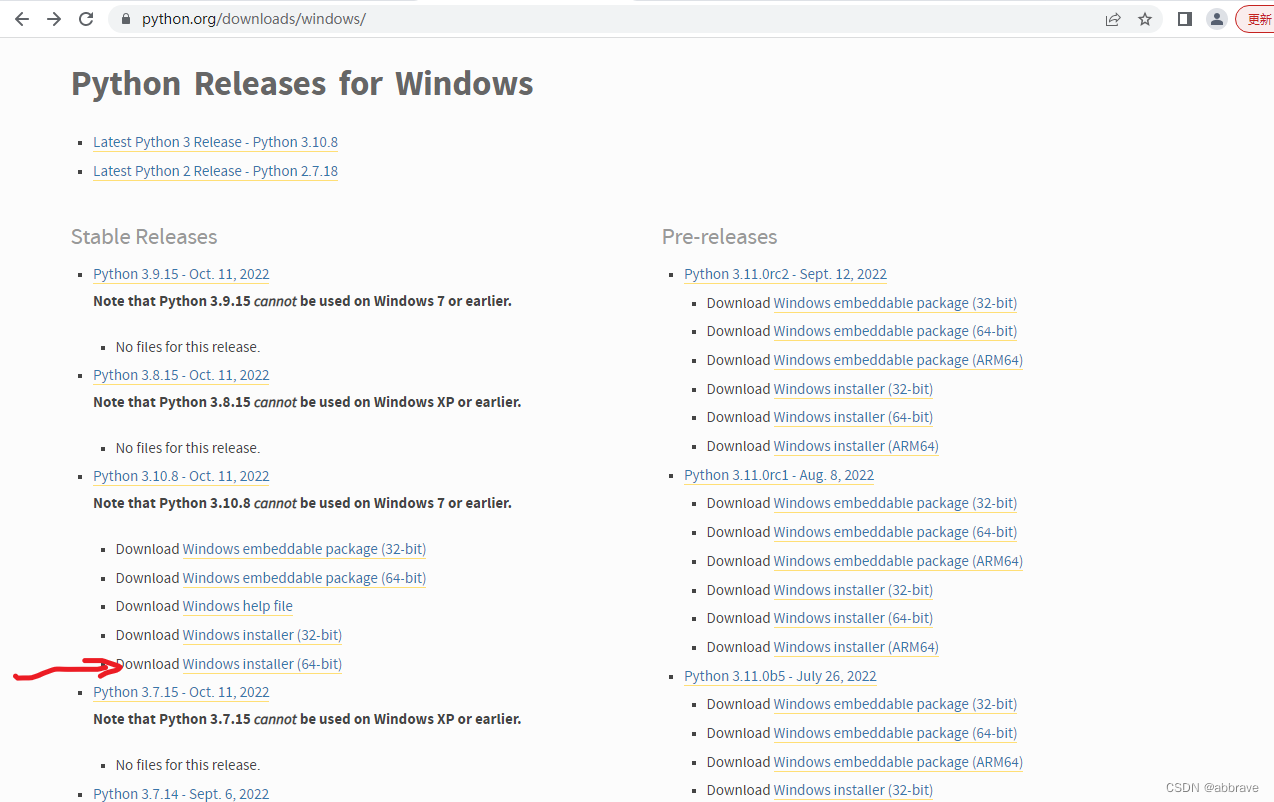
Task: Download 3.11.0rc1 Windows installer (32-bit)
Action: coord(853,590)
